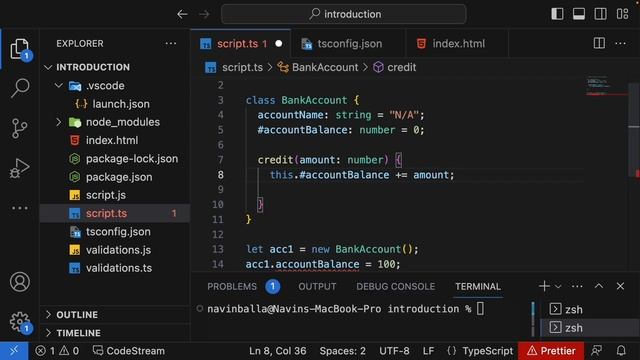Open the TERMINAL panel tab

coord(478,287)
